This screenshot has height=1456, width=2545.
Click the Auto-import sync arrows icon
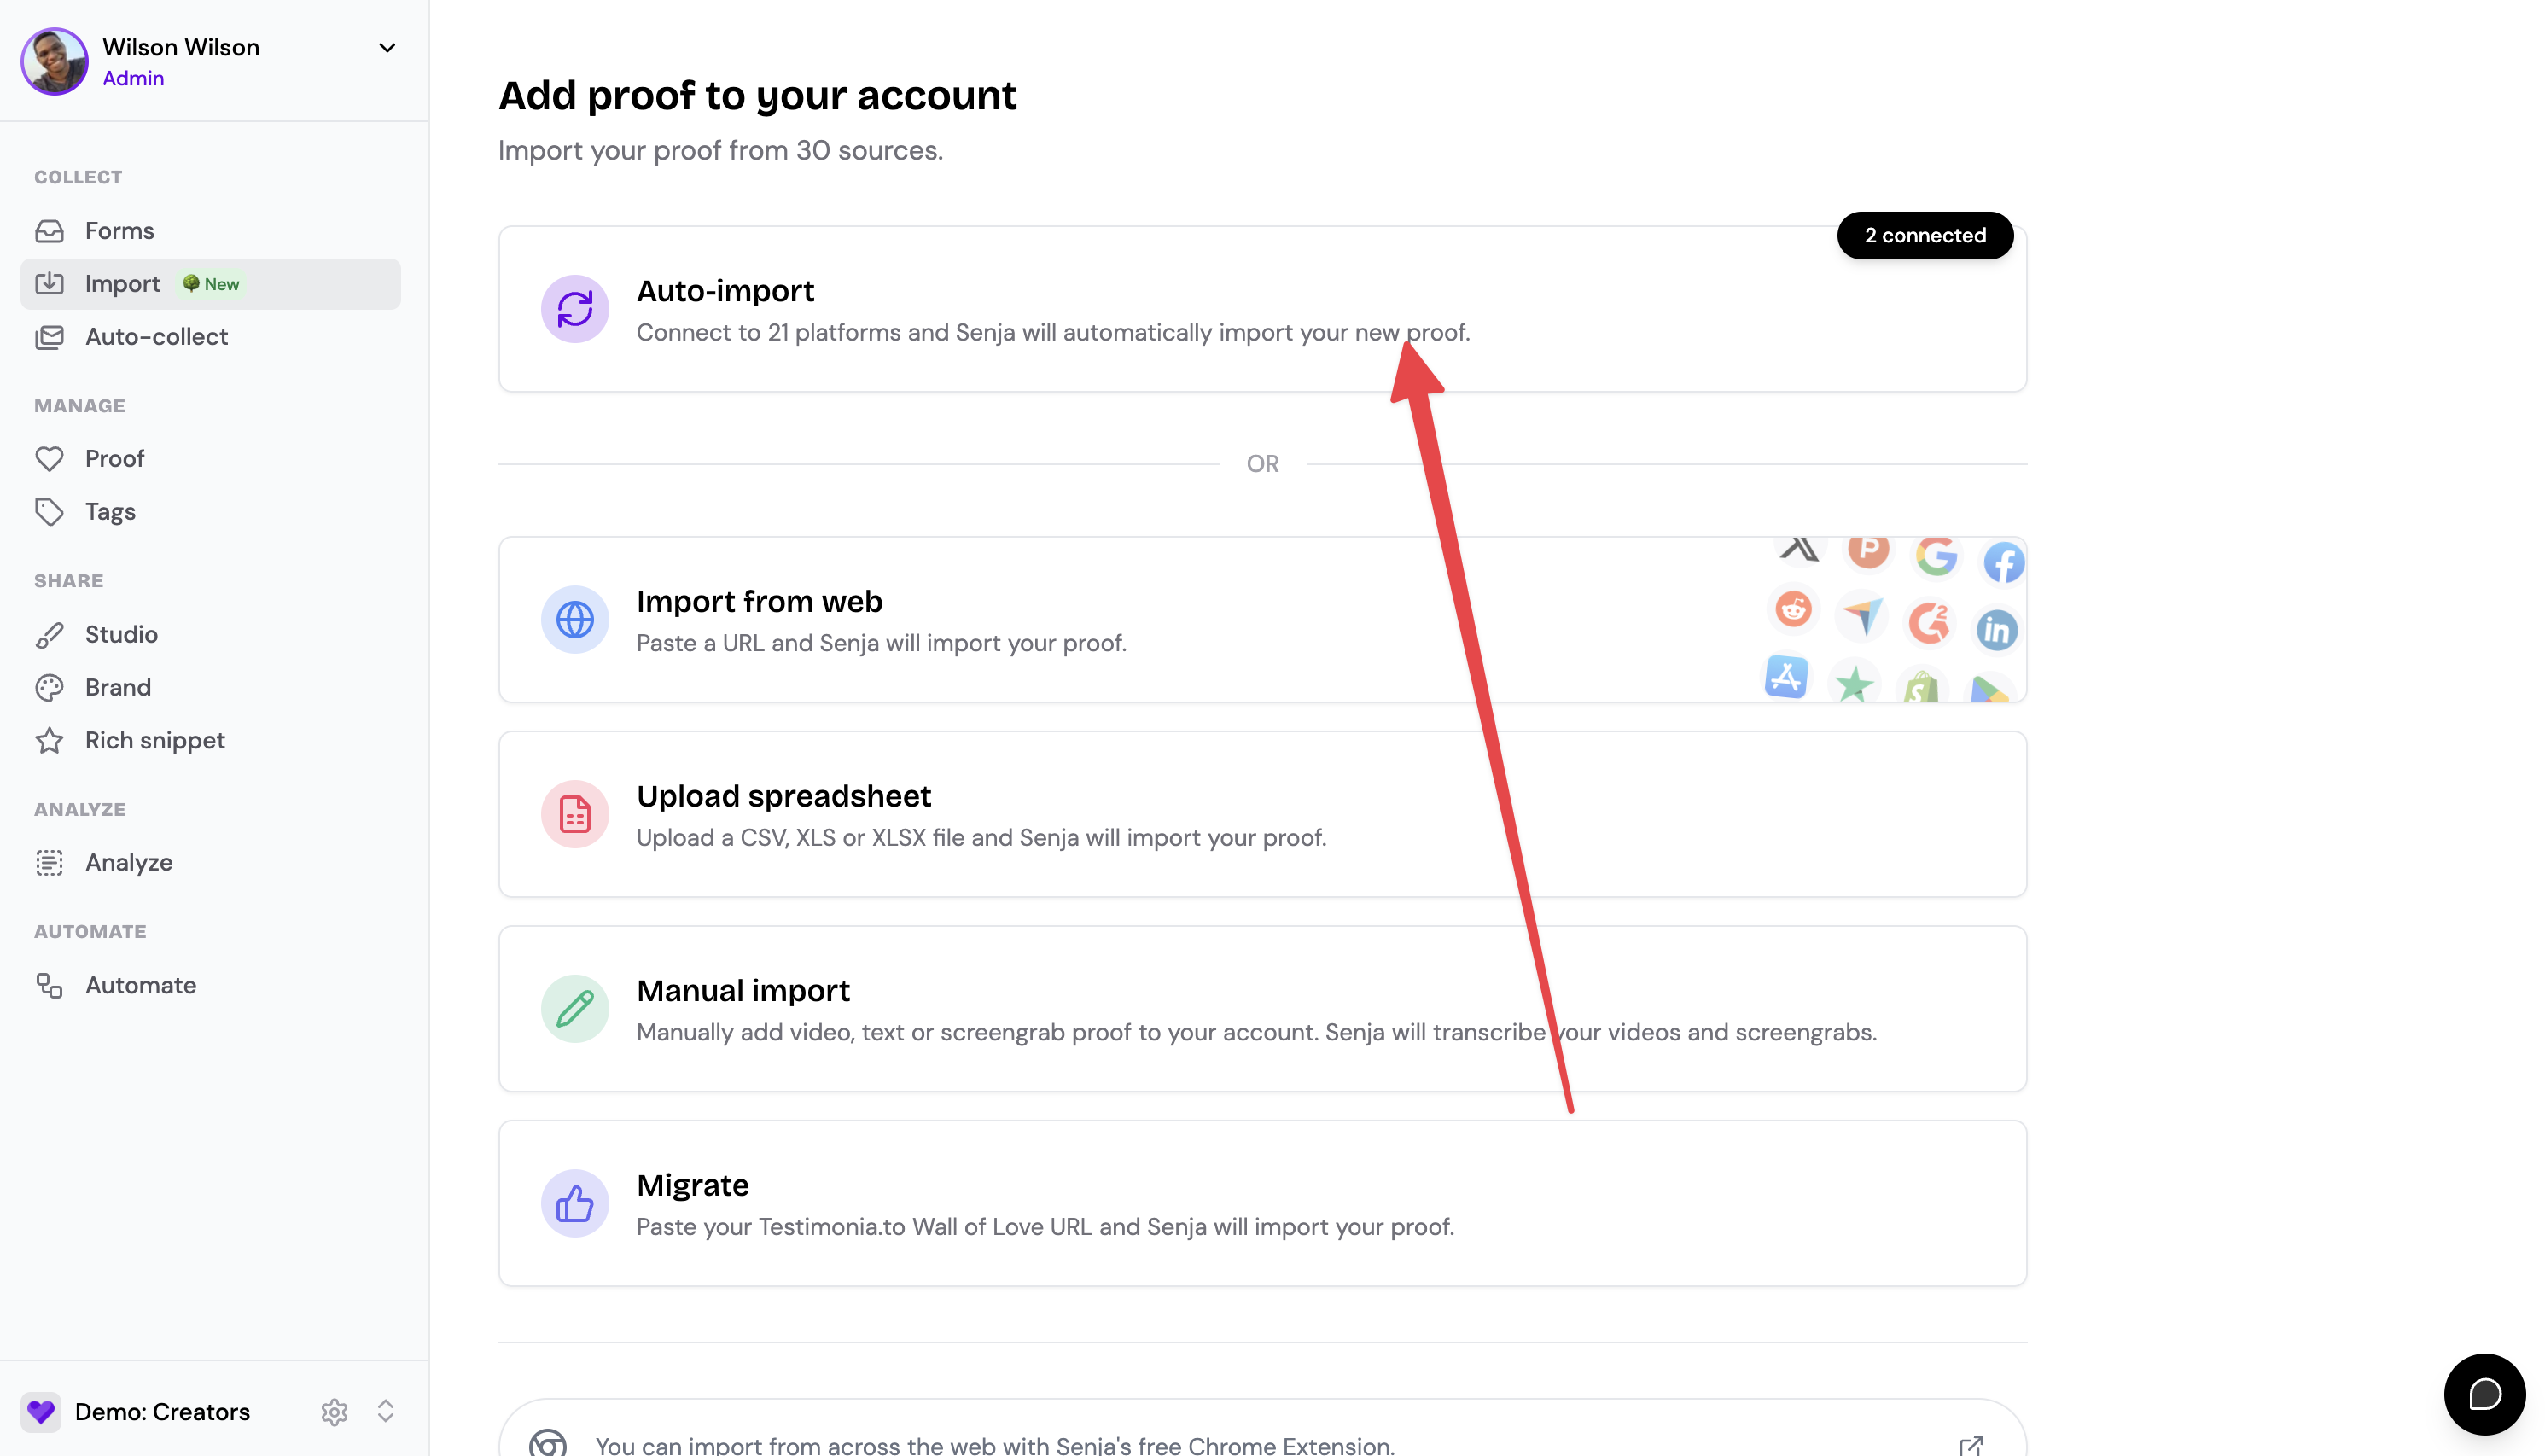575,309
